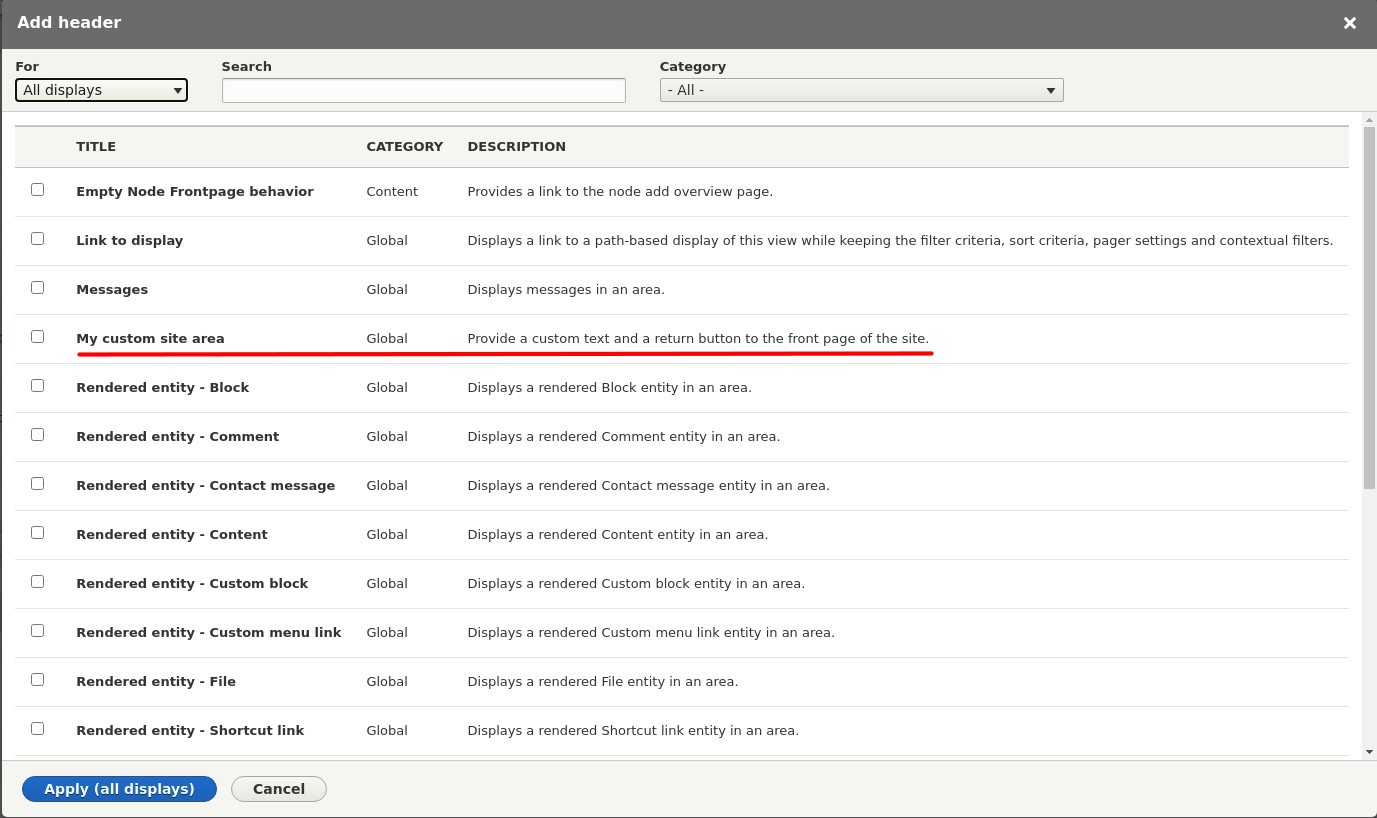Check Rendered entity - File checkbox

click(37, 679)
